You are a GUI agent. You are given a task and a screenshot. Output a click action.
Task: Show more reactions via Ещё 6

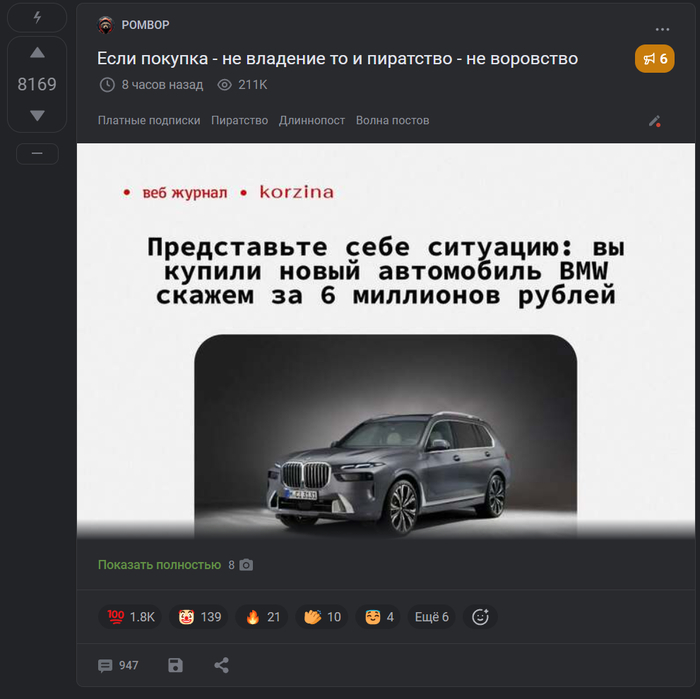[x=431, y=617]
